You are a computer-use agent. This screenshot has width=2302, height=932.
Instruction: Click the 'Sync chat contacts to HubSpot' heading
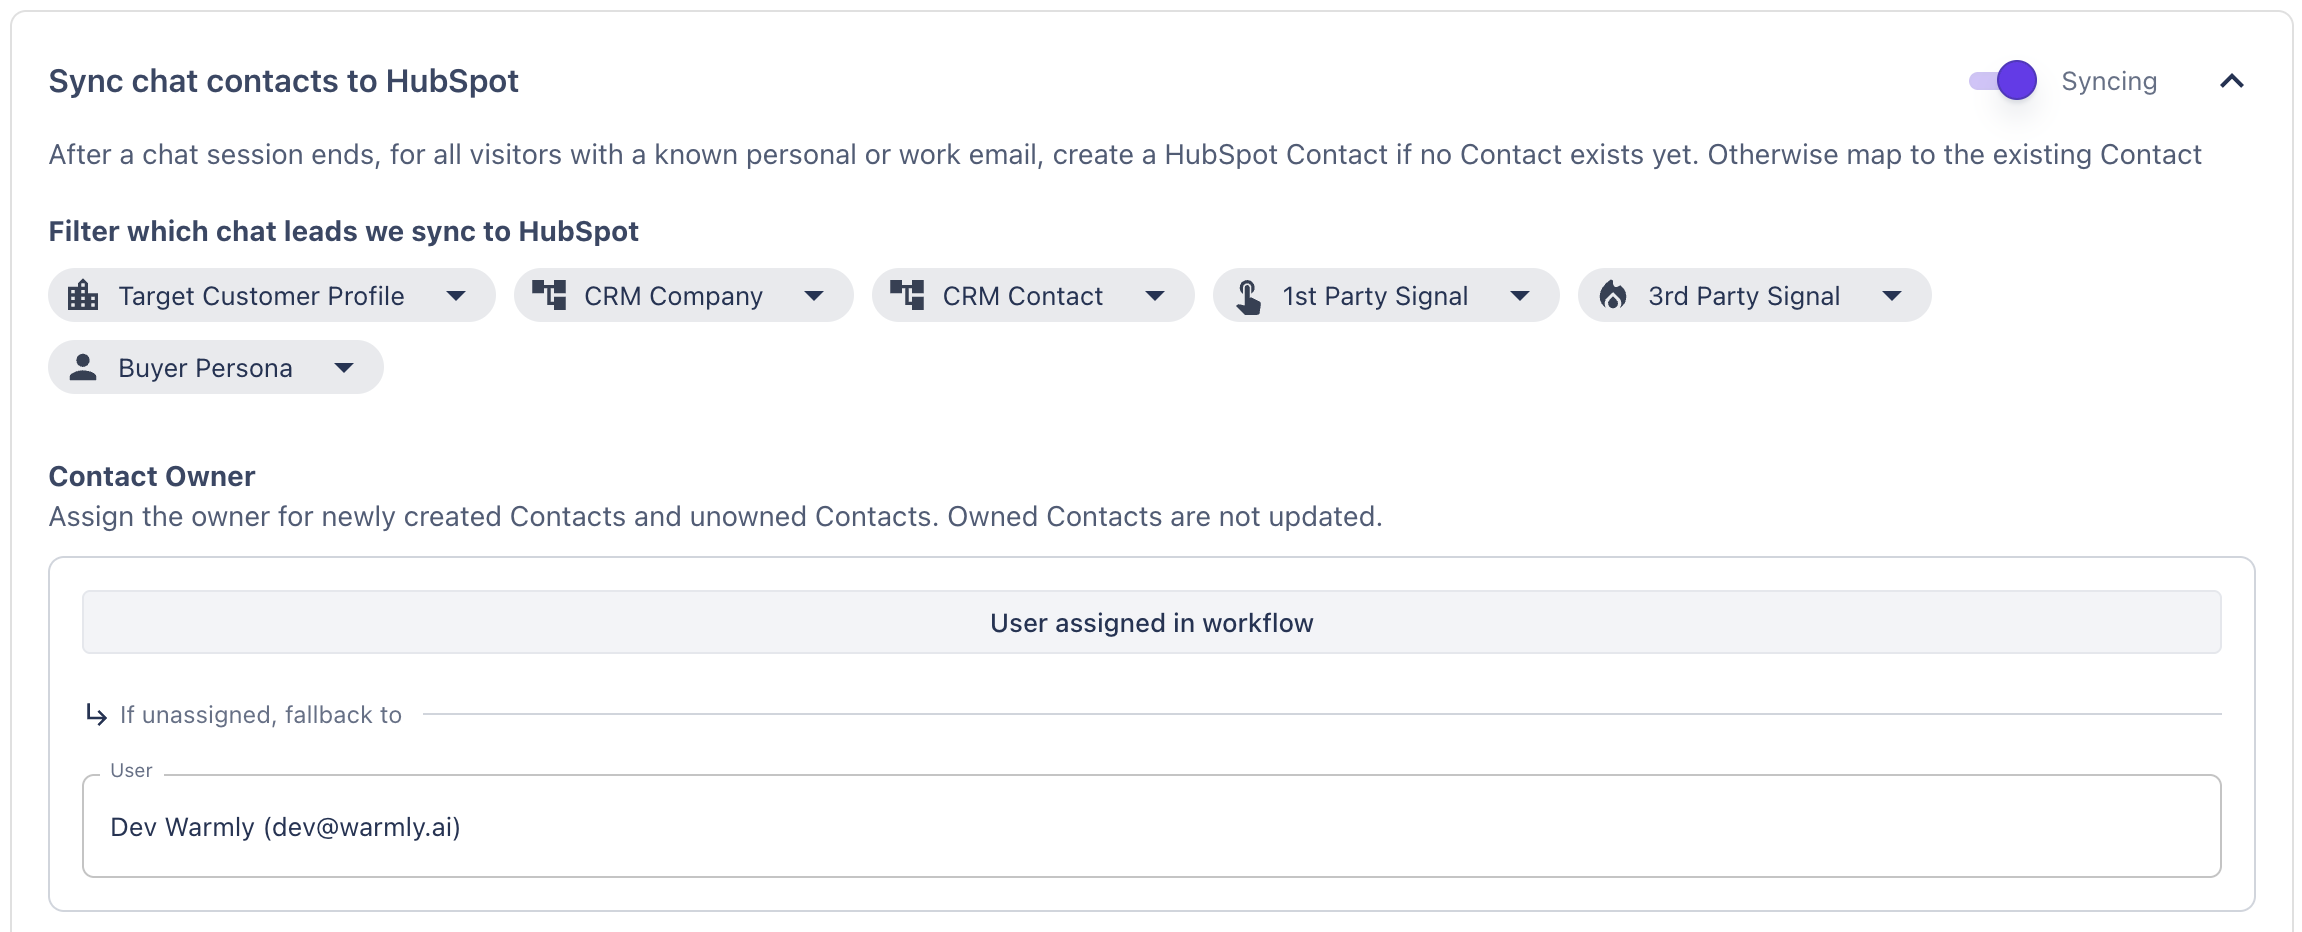(284, 81)
